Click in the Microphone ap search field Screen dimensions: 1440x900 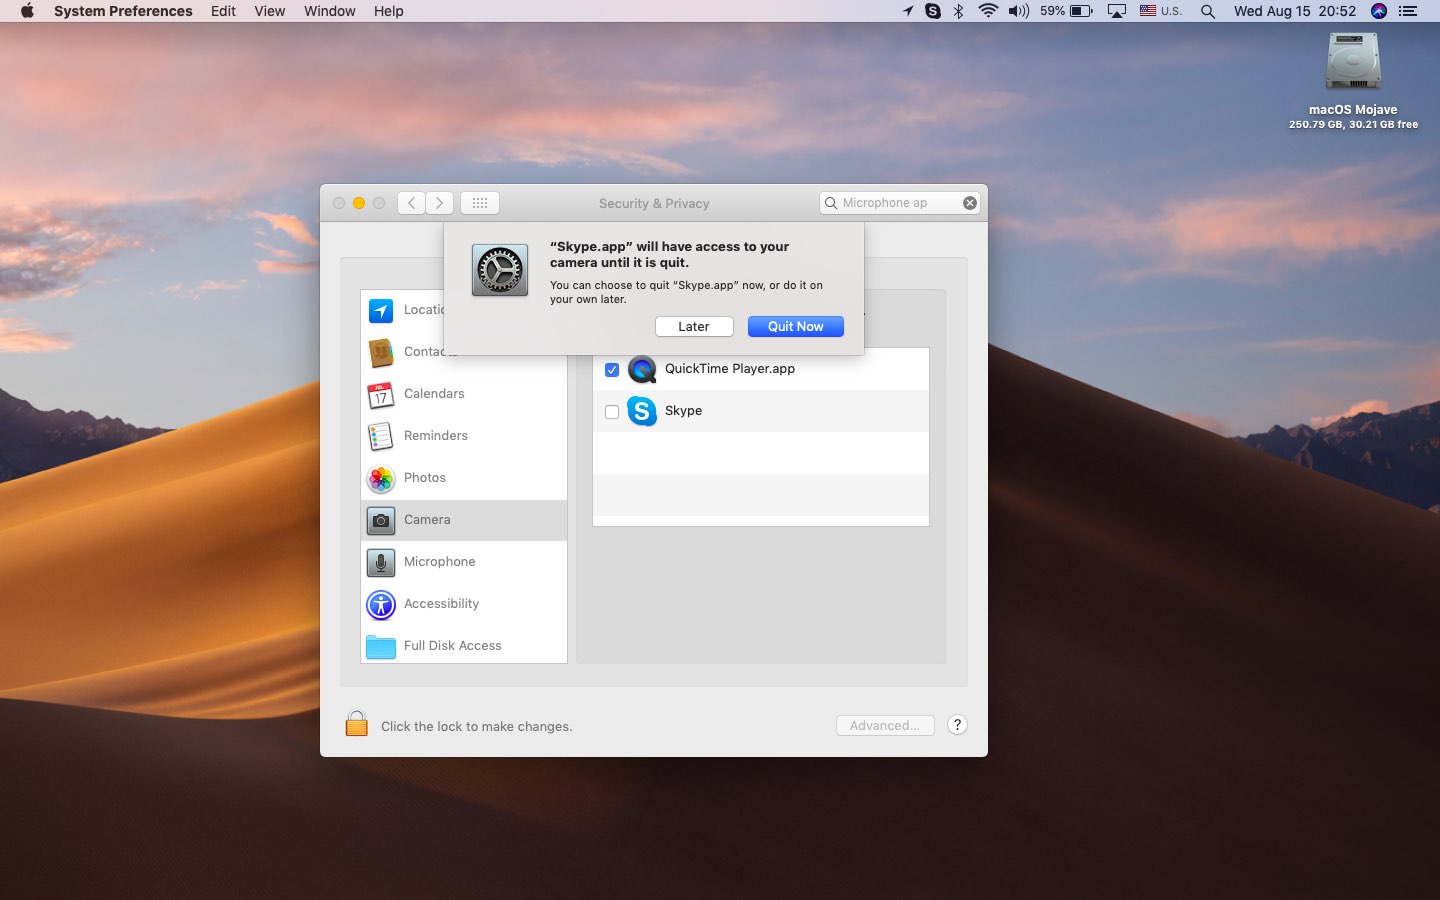[899, 203]
